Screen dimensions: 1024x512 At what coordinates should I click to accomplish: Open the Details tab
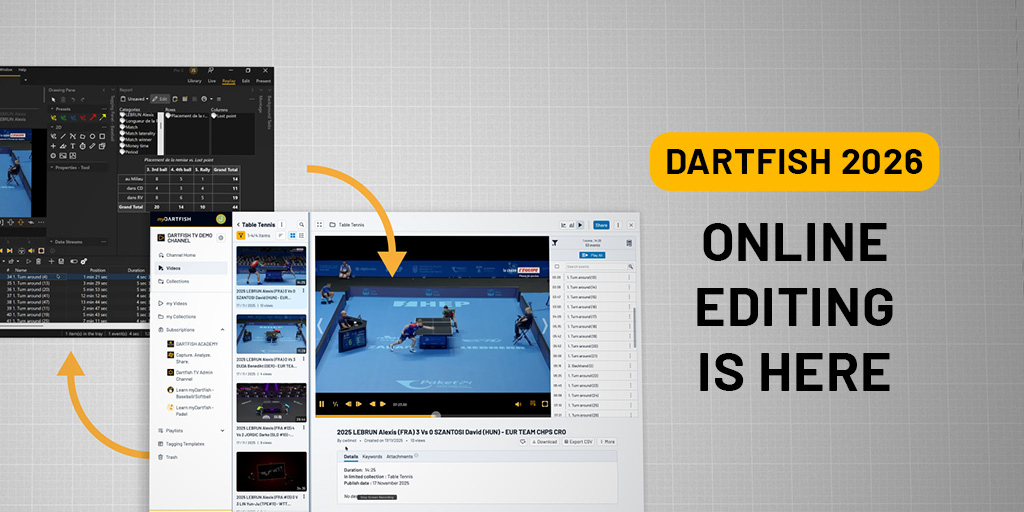point(351,456)
